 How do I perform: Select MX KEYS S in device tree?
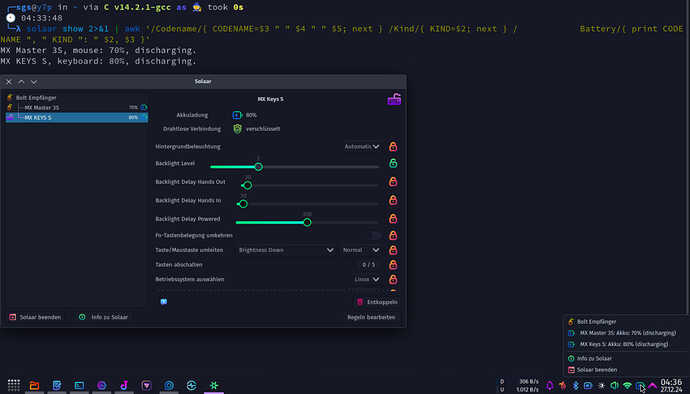point(77,118)
